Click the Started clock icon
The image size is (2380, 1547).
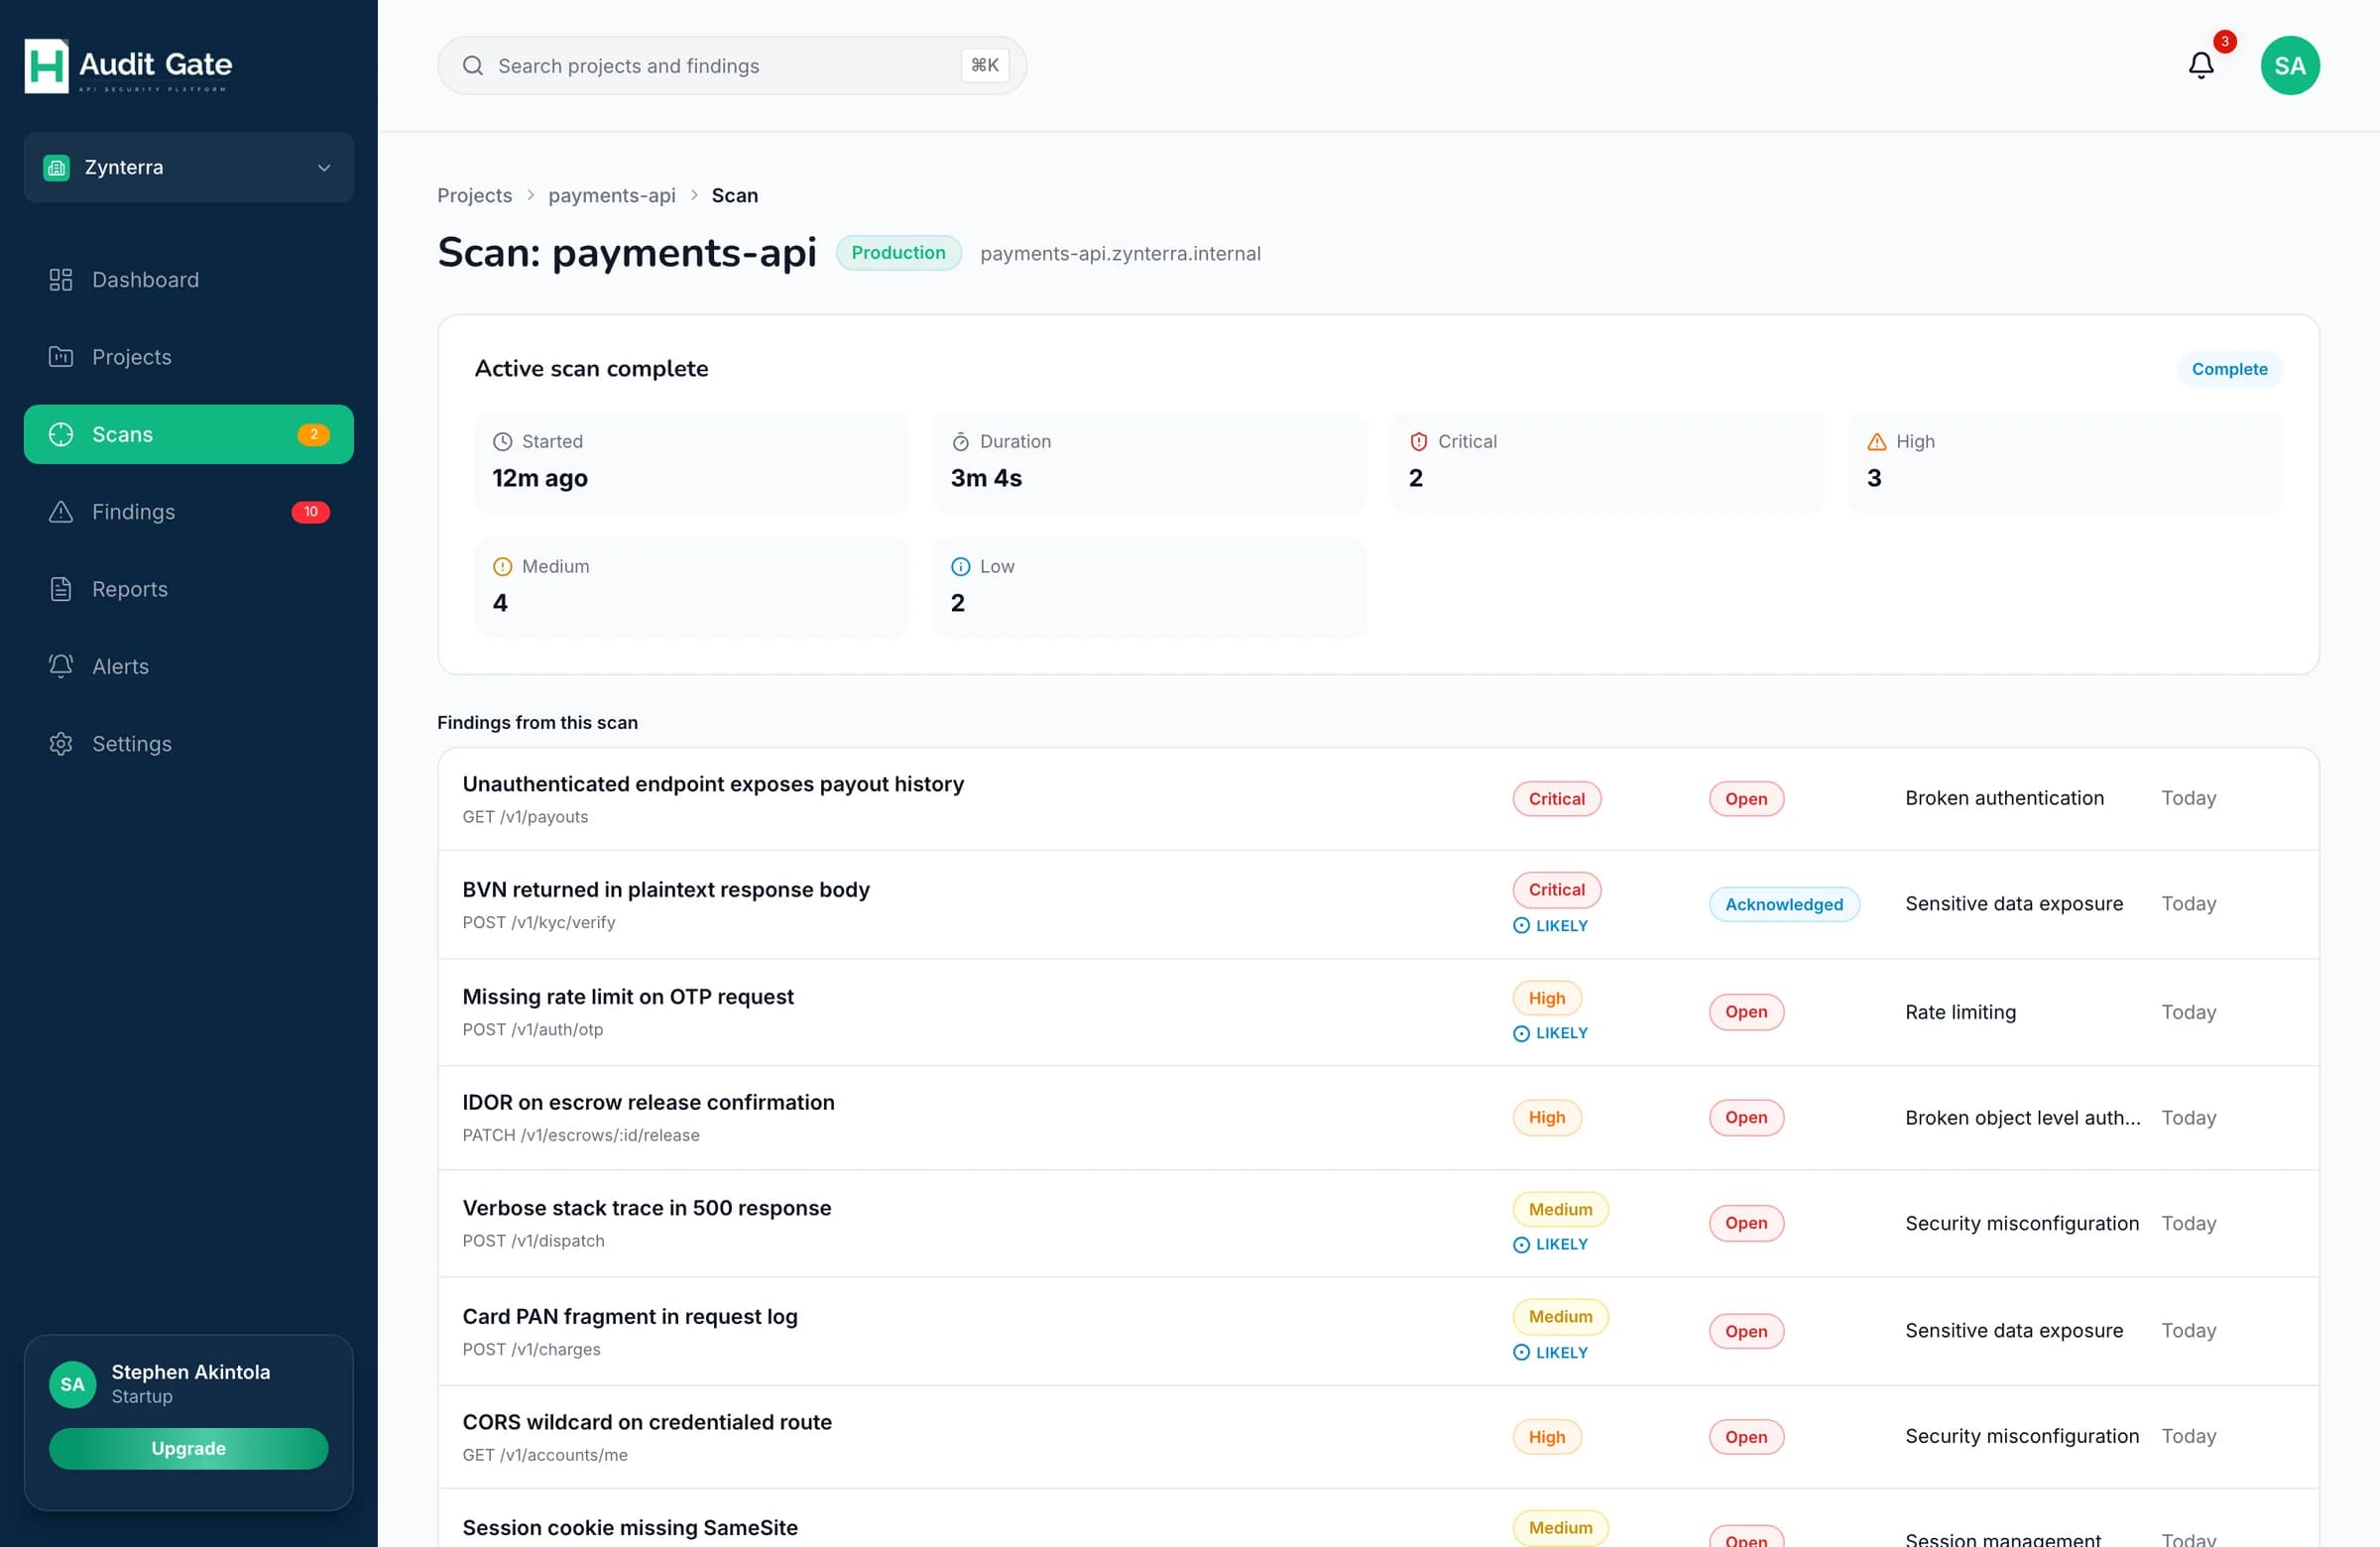coord(502,442)
